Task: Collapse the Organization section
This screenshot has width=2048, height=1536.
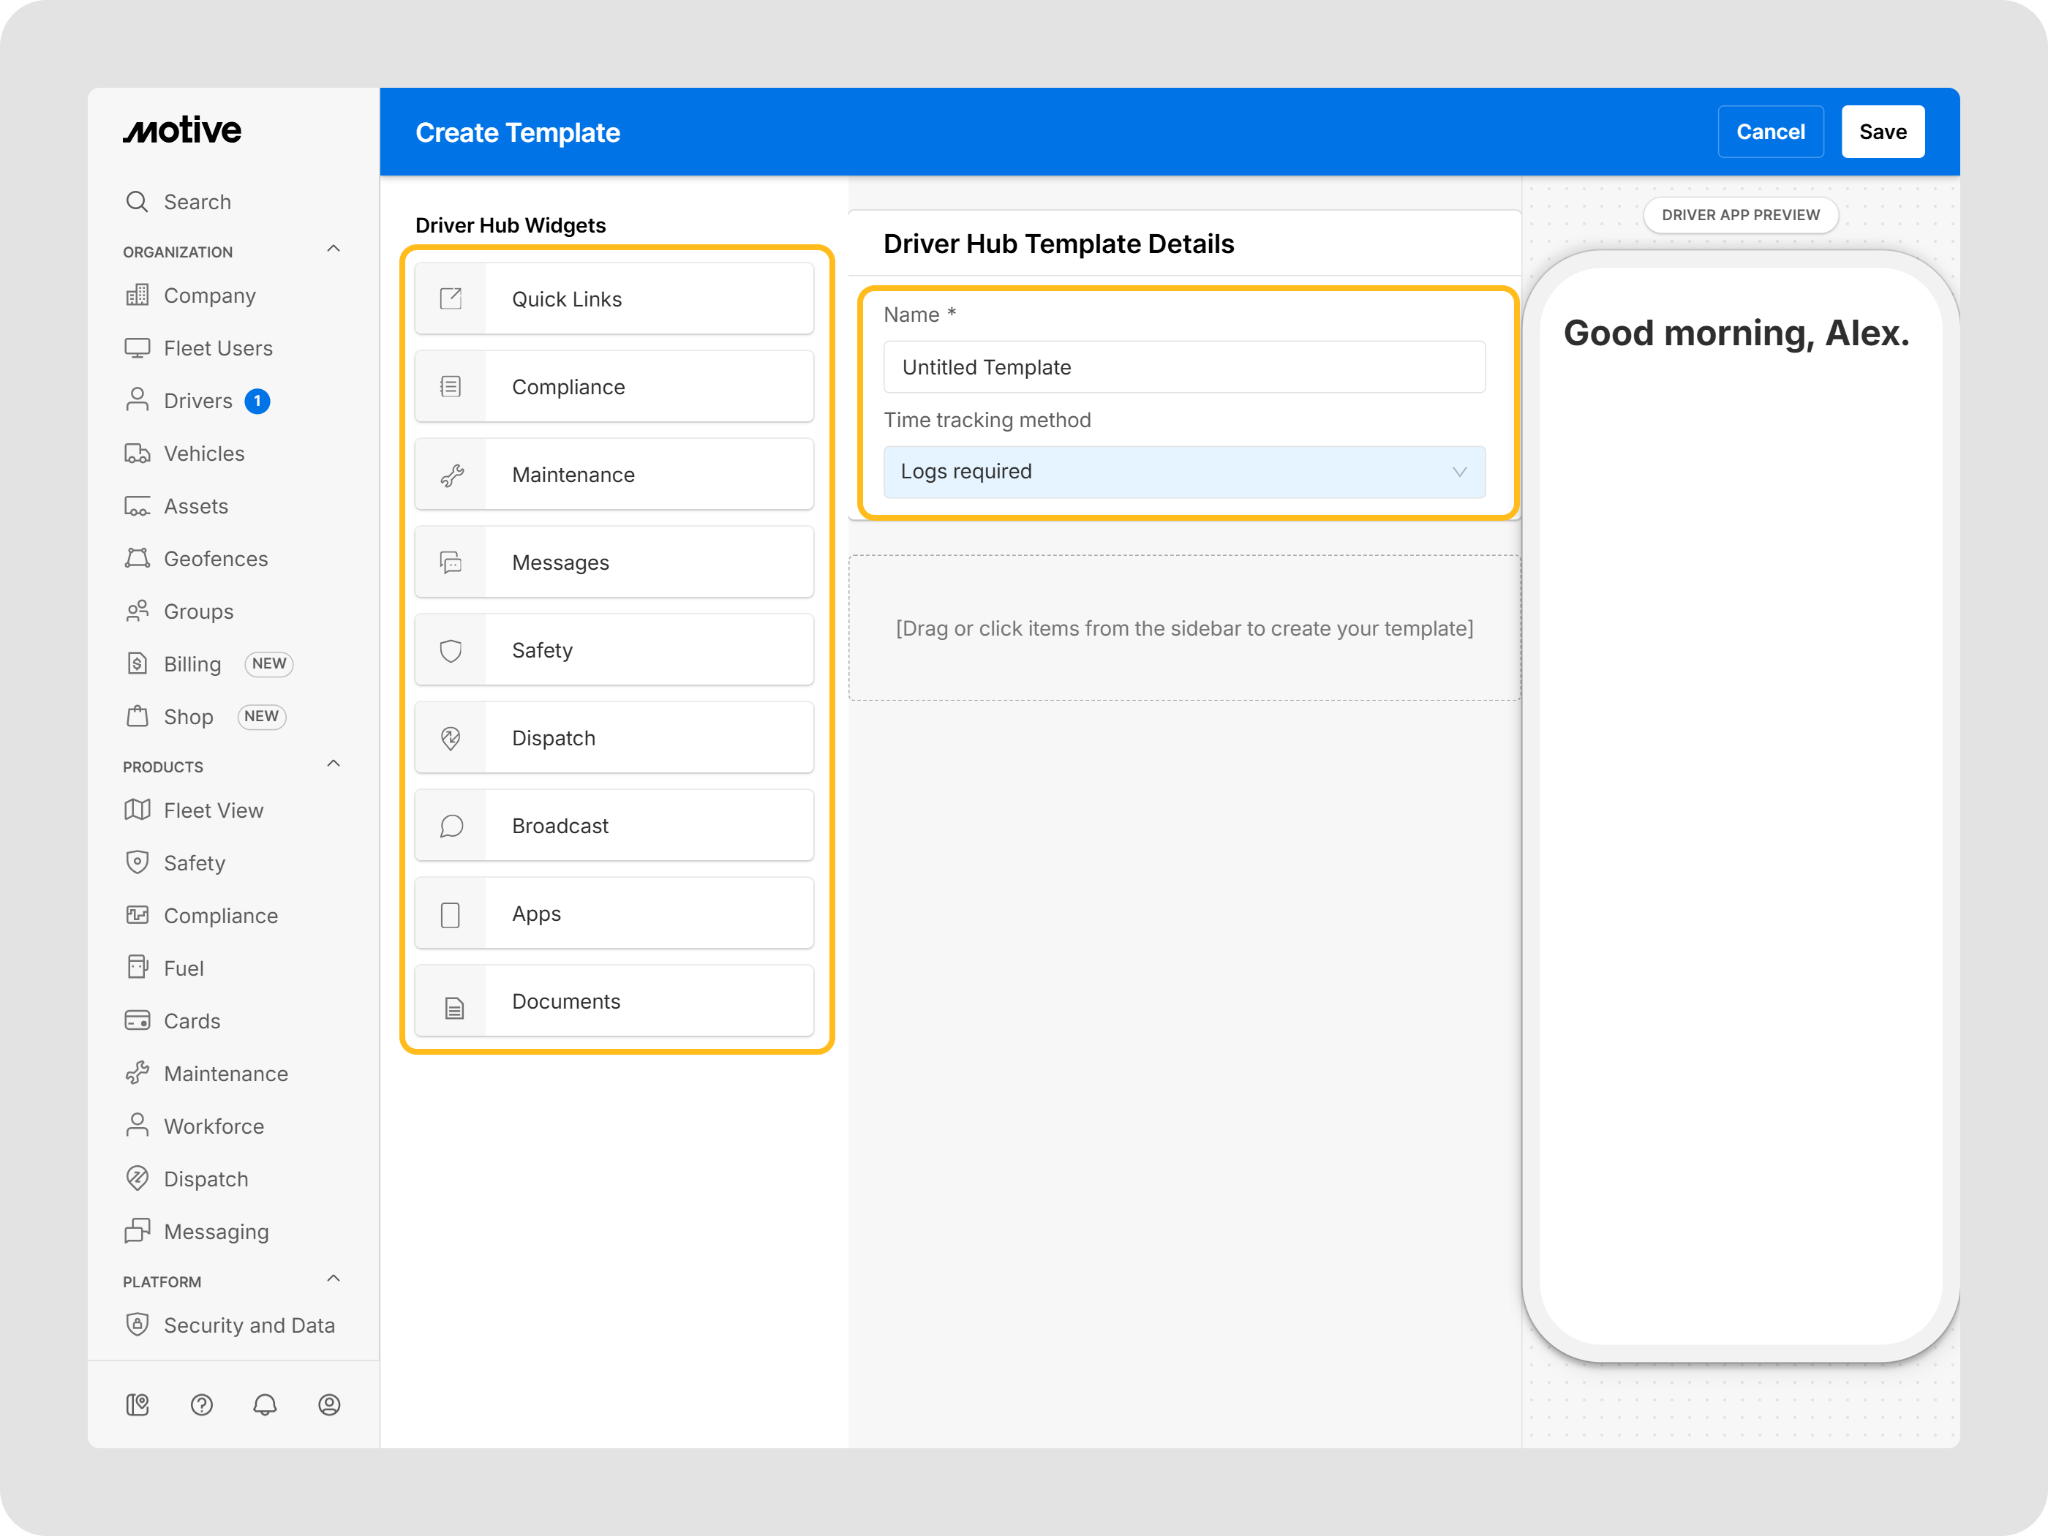Action: pyautogui.click(x=334, y=249)
